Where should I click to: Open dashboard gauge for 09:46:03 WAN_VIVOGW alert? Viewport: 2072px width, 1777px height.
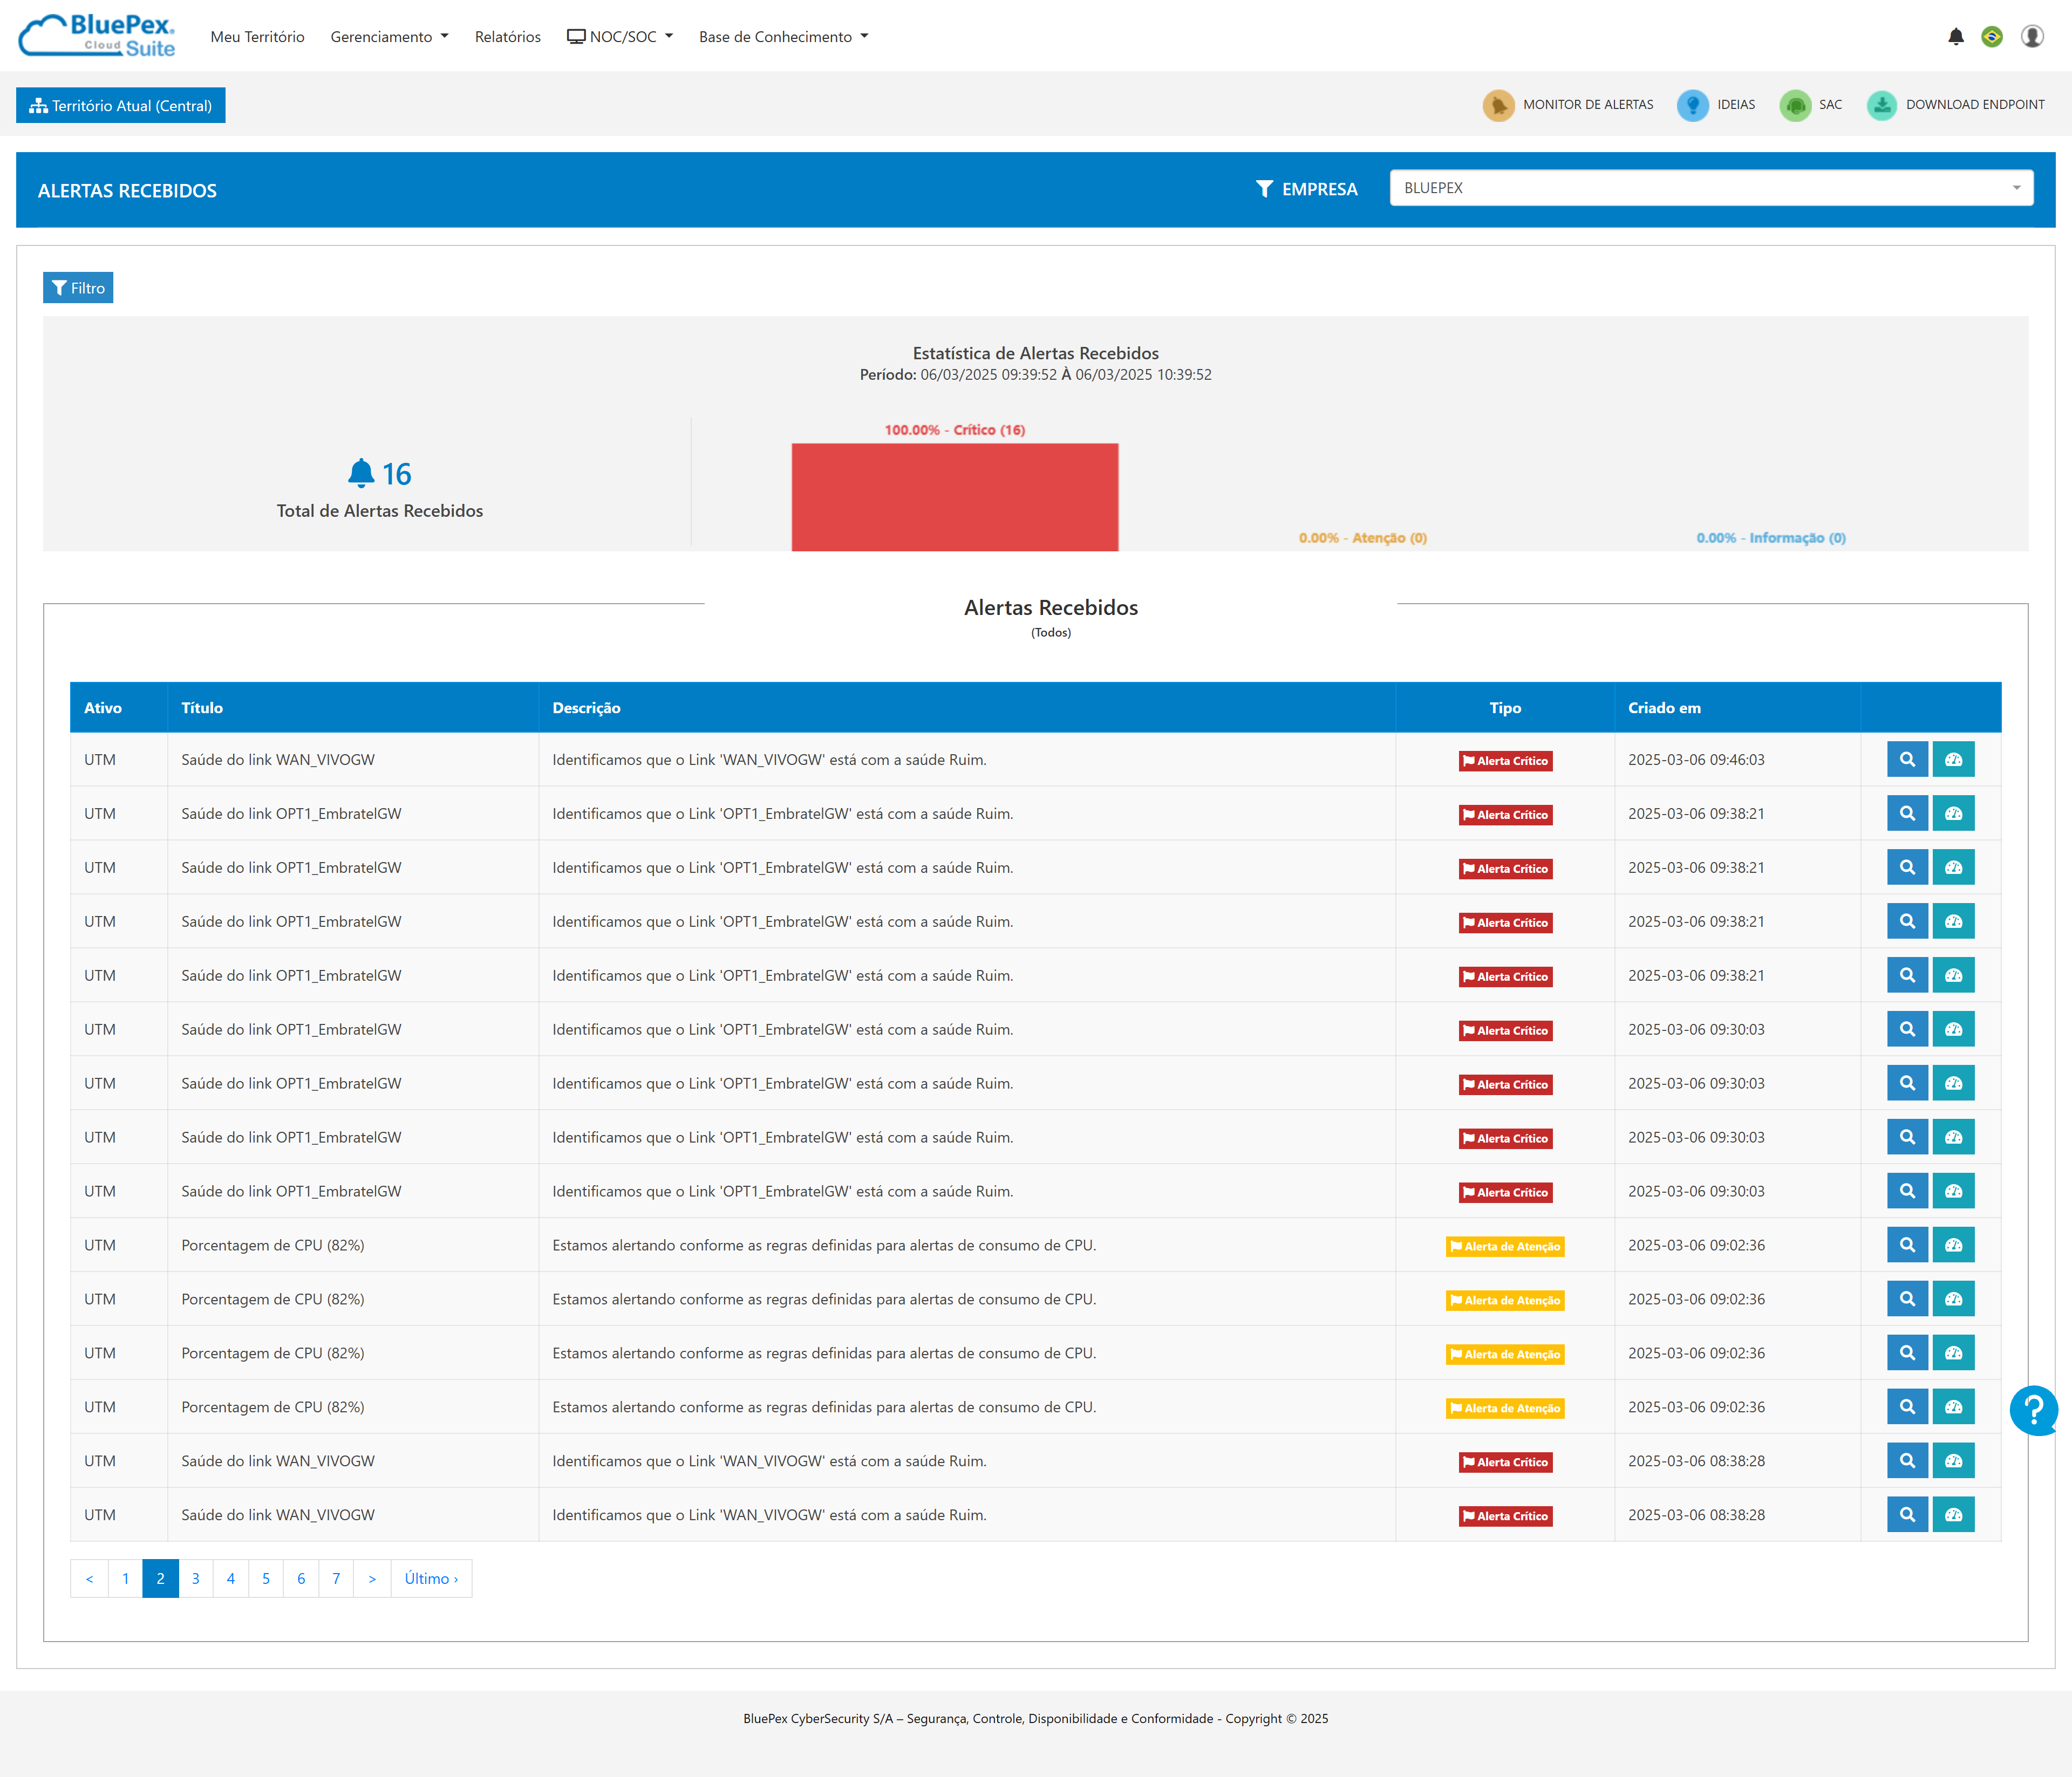(x=1953, y=760)
